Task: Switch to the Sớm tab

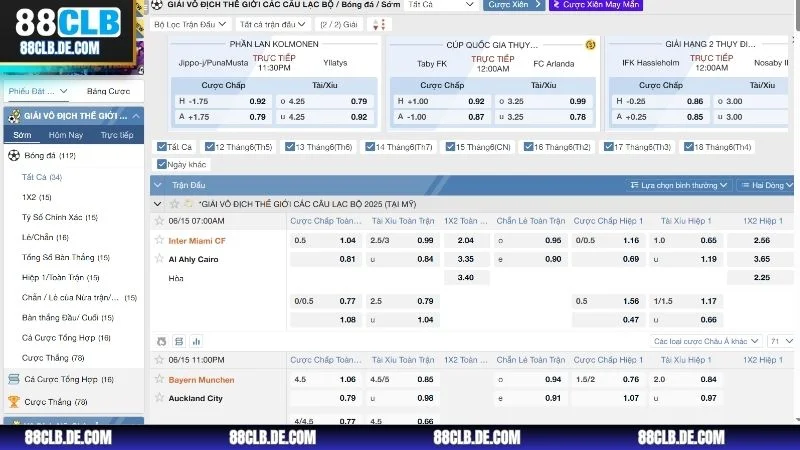Action: coord(22,135)
